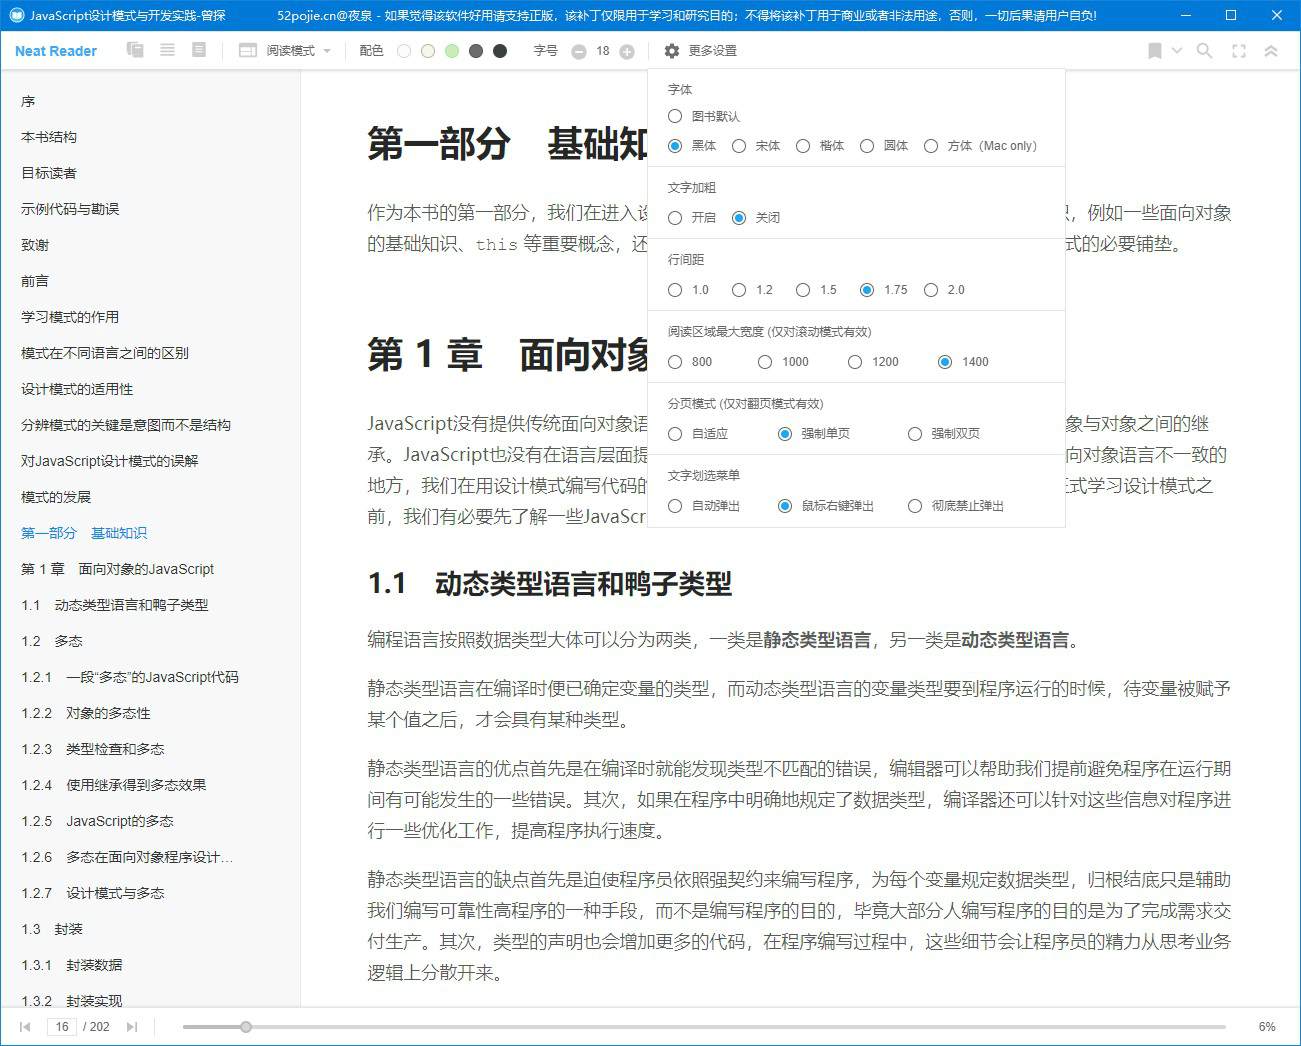
Task: Open the search magnifier icon
Action: click(1205, 51)
